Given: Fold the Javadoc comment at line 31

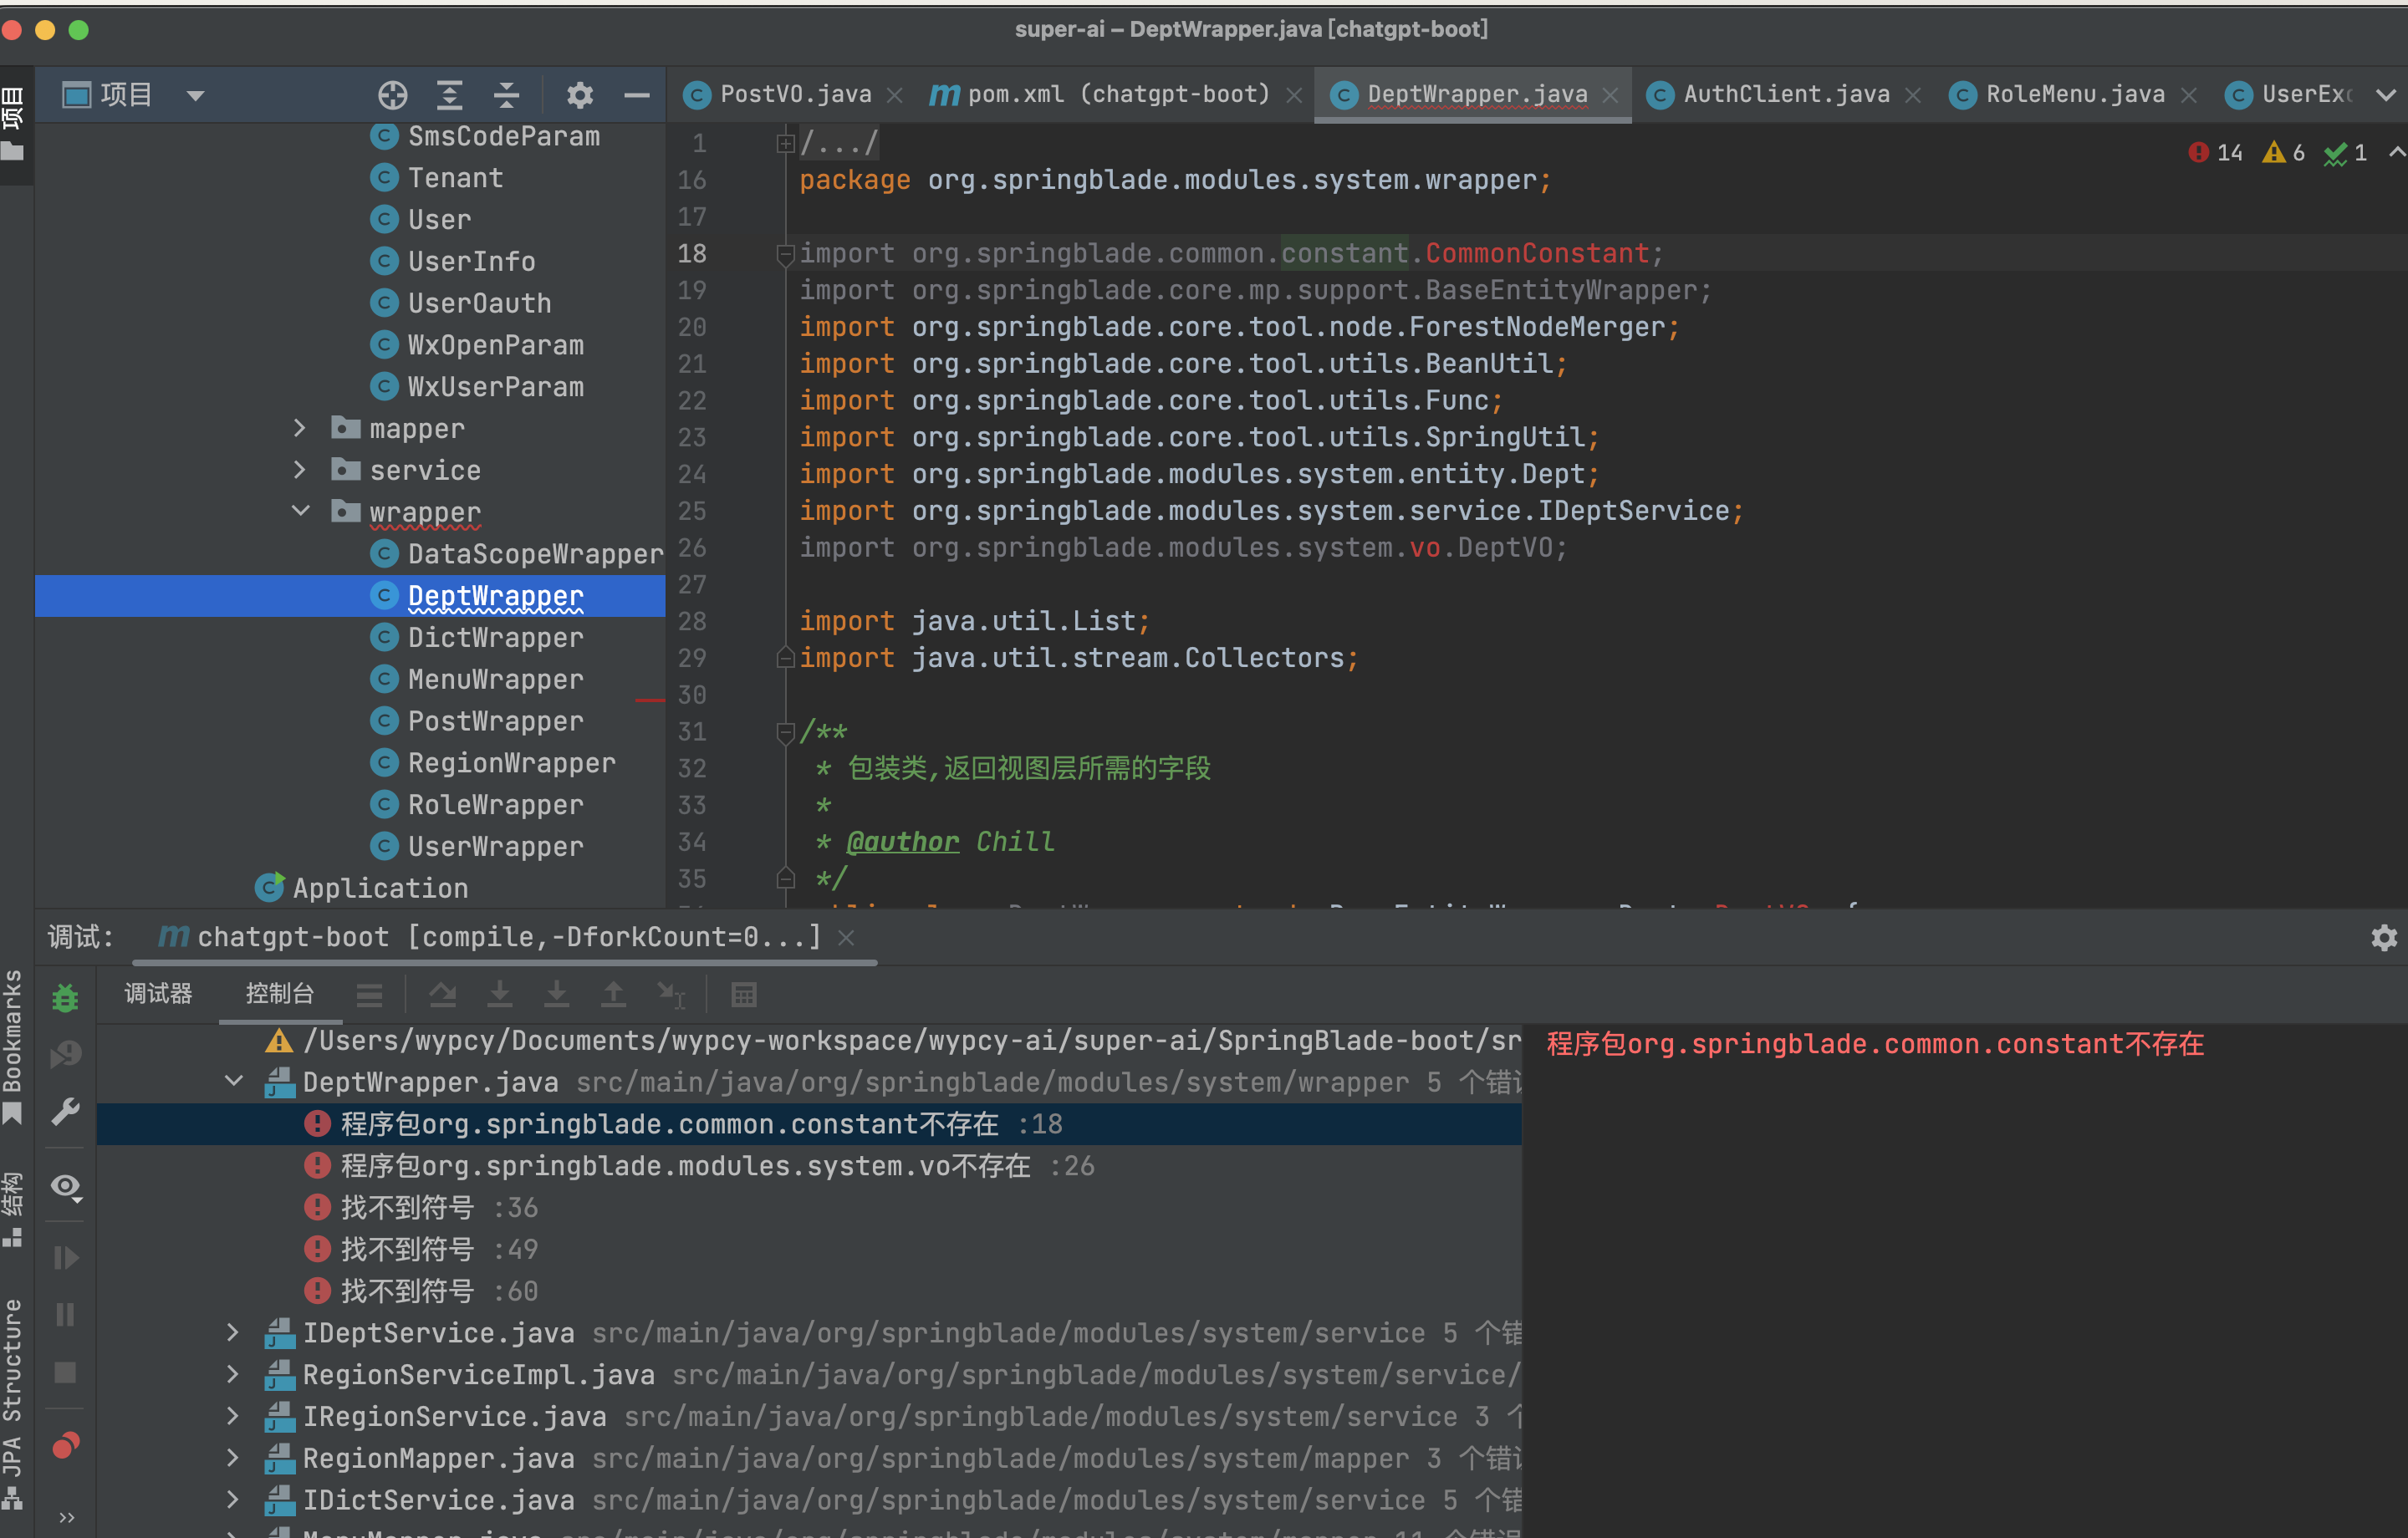Looking at the screenshot, I should click(x=786, y=732).
